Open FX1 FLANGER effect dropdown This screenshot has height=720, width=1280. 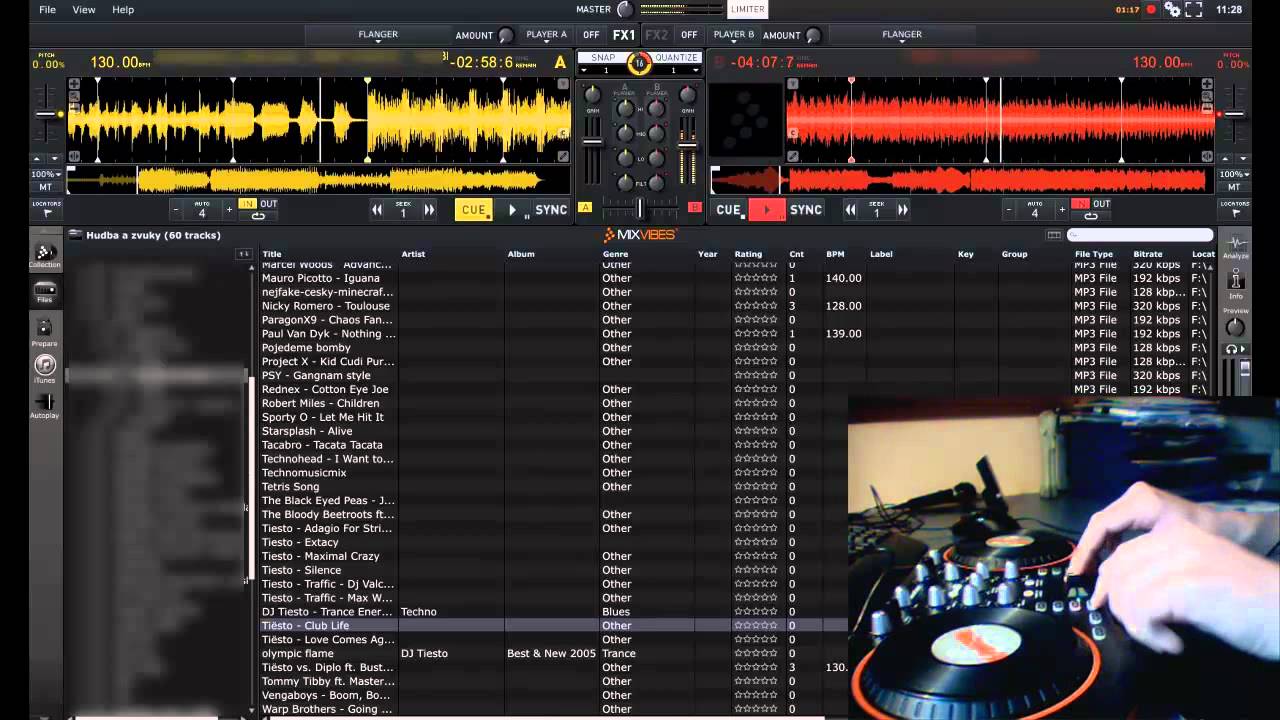click(378, 35)
